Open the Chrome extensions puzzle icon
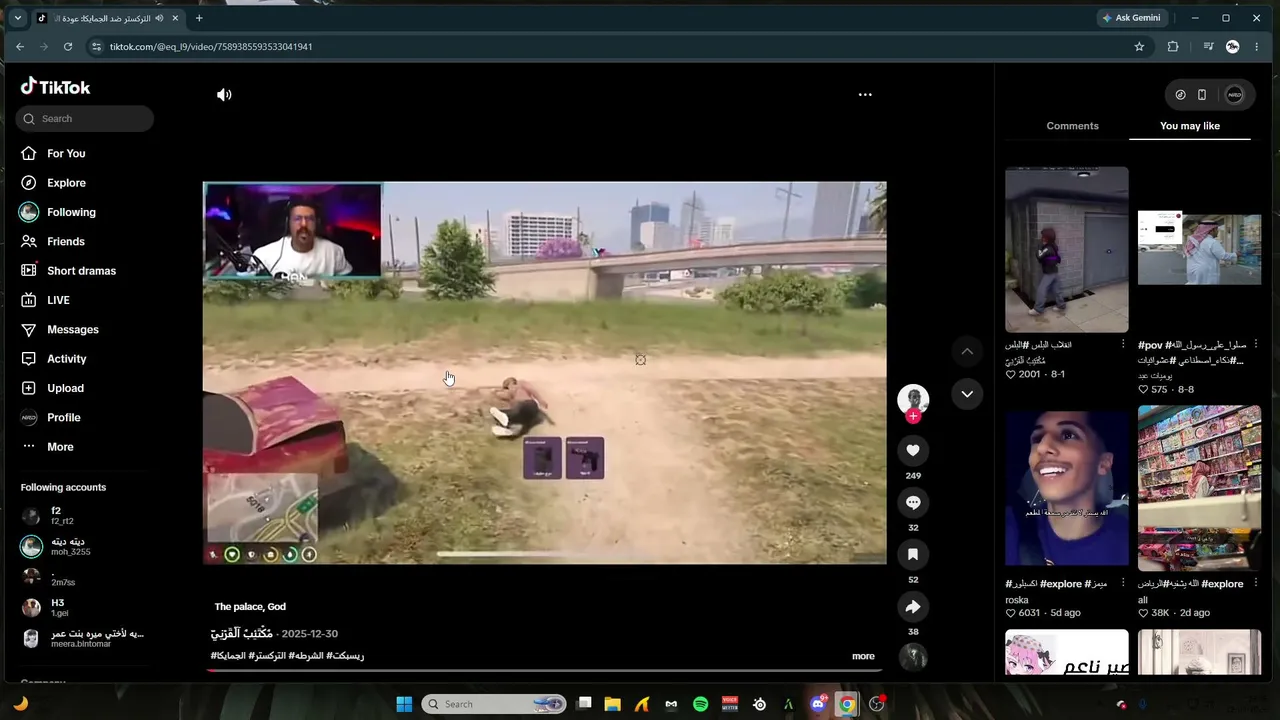The height and width of the screenshot is (720, 1280). pos(1173,47)
